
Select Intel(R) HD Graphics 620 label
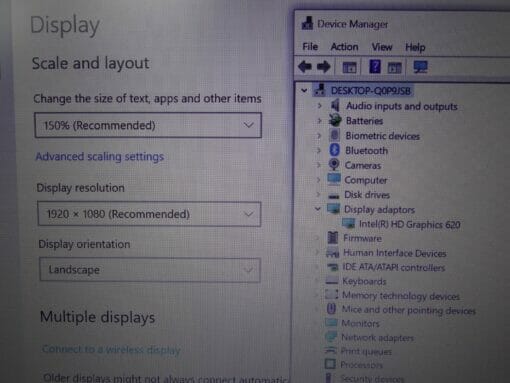(x=410, y=224)
